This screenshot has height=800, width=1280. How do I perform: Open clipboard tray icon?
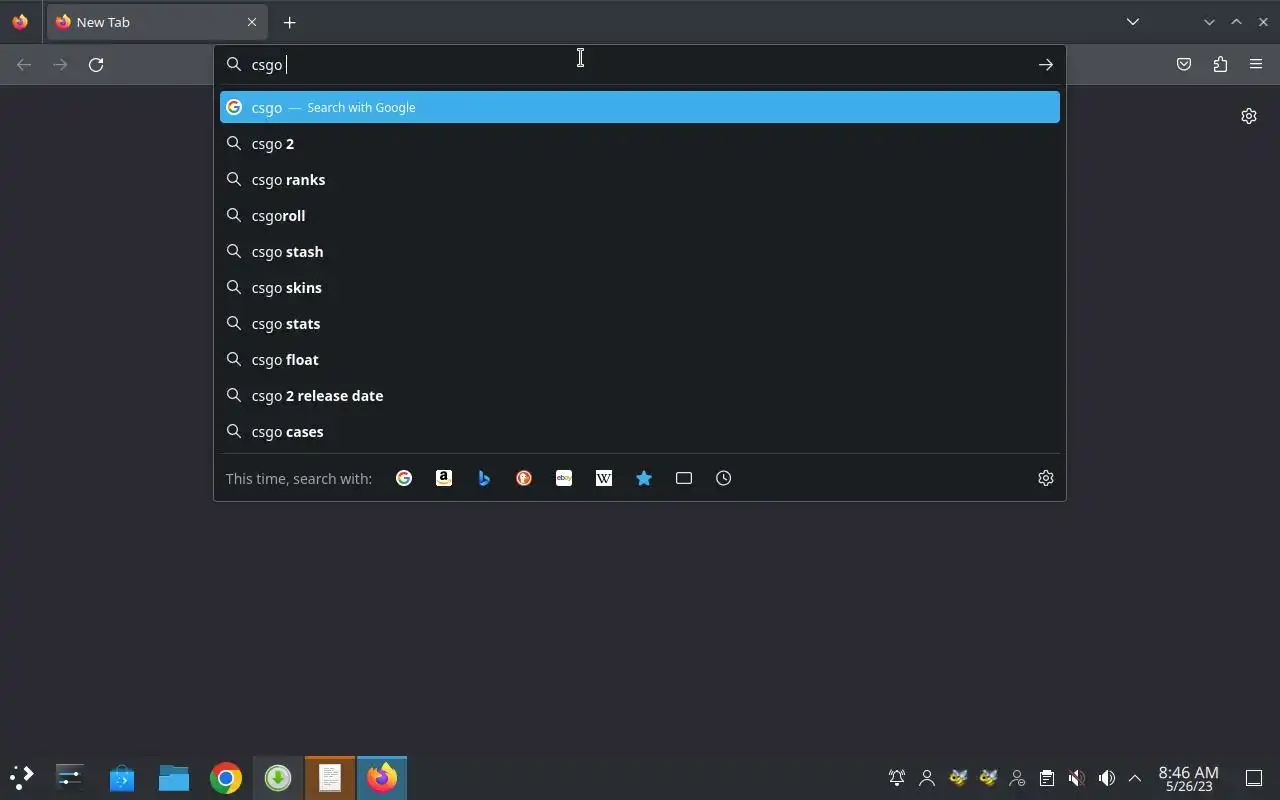coord(1047,777)
